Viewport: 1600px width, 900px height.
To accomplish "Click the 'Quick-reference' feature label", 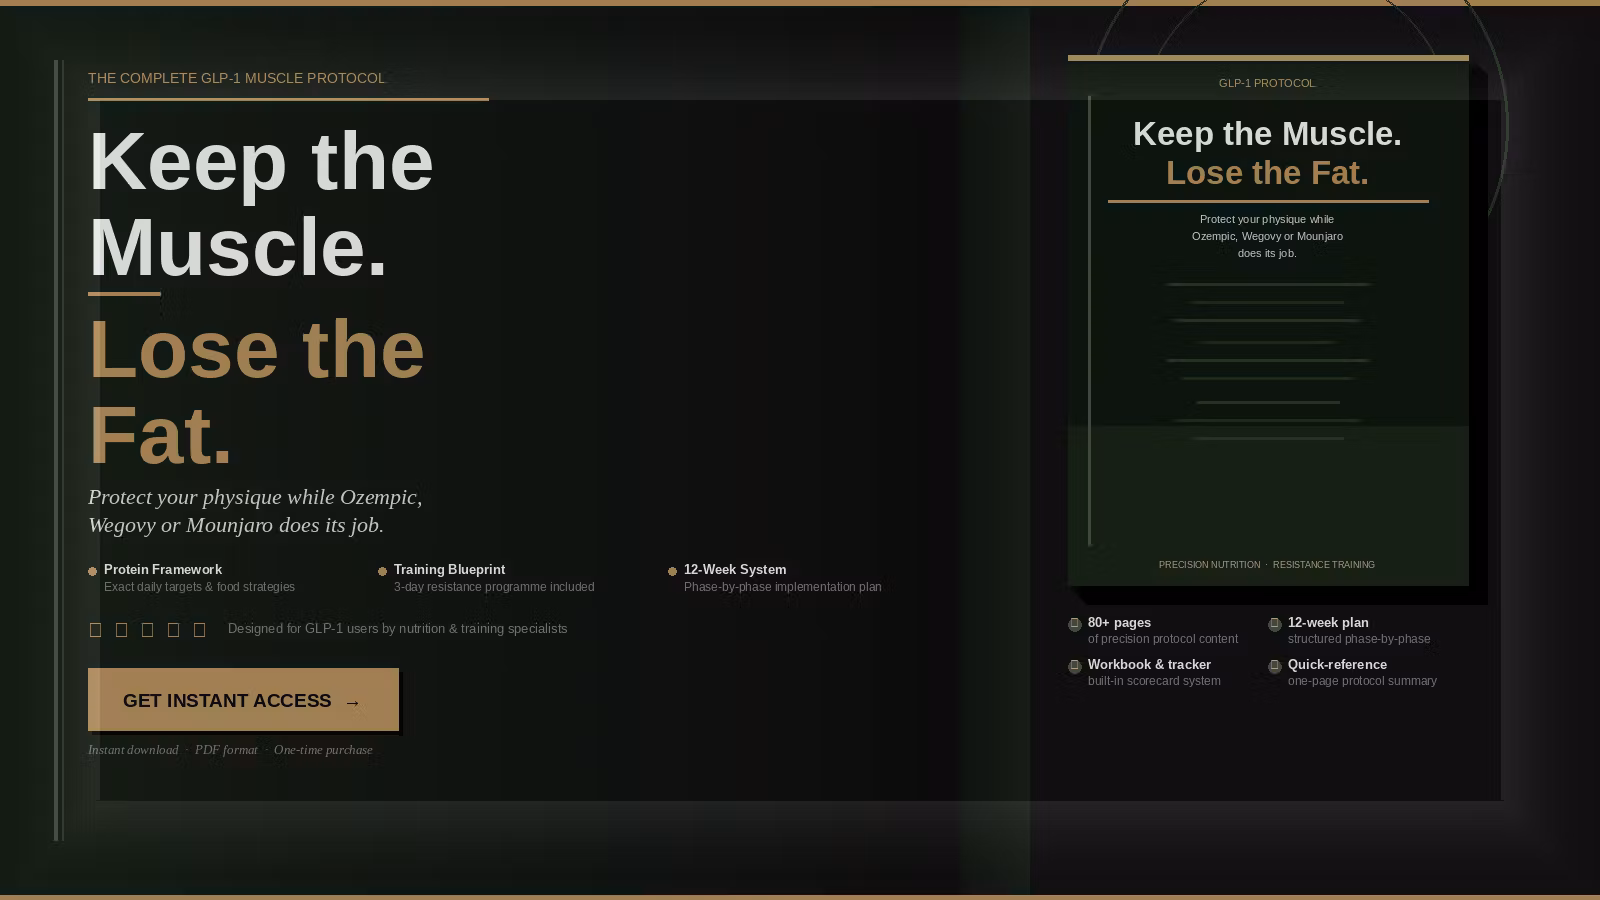I will pyautogui.click(x=1337, y=664).
